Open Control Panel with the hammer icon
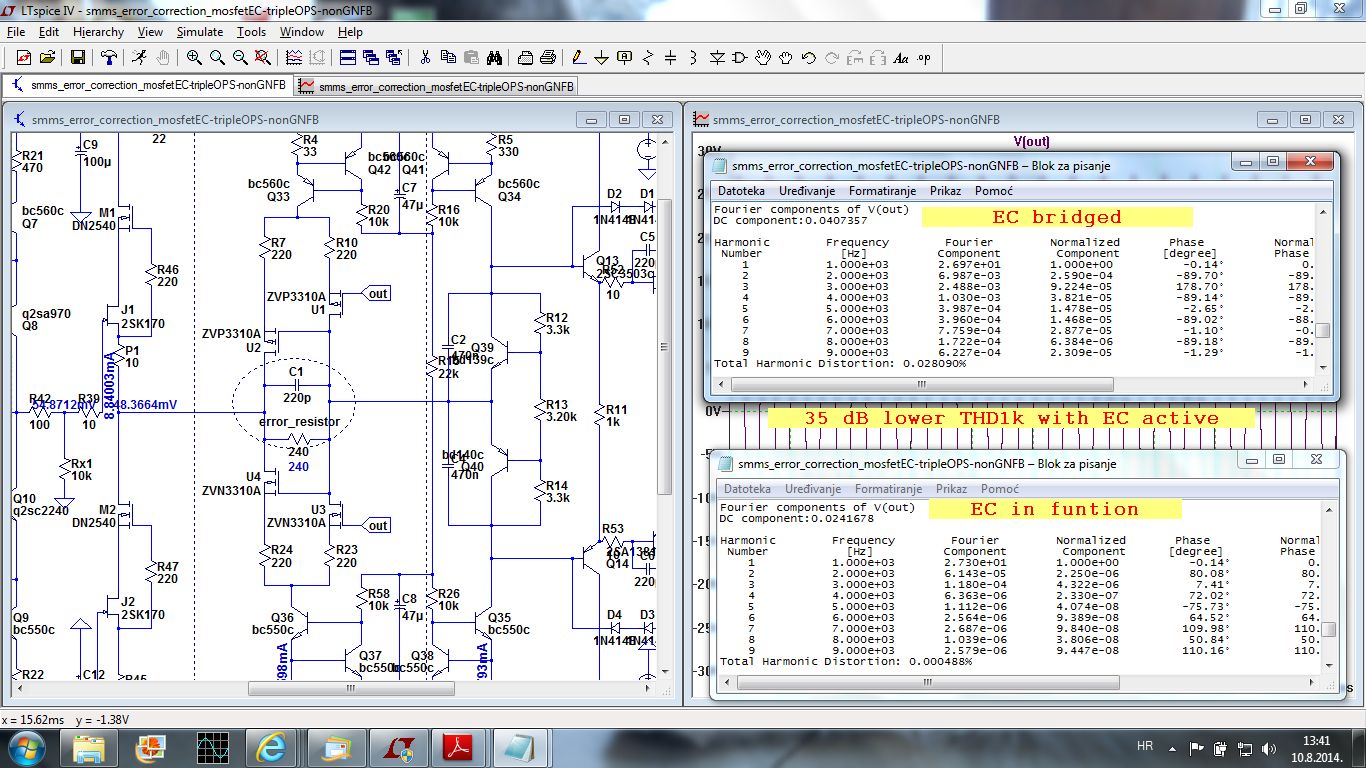Image resolution: width=1366 pixels, height=768 pixels. point(108,58)
